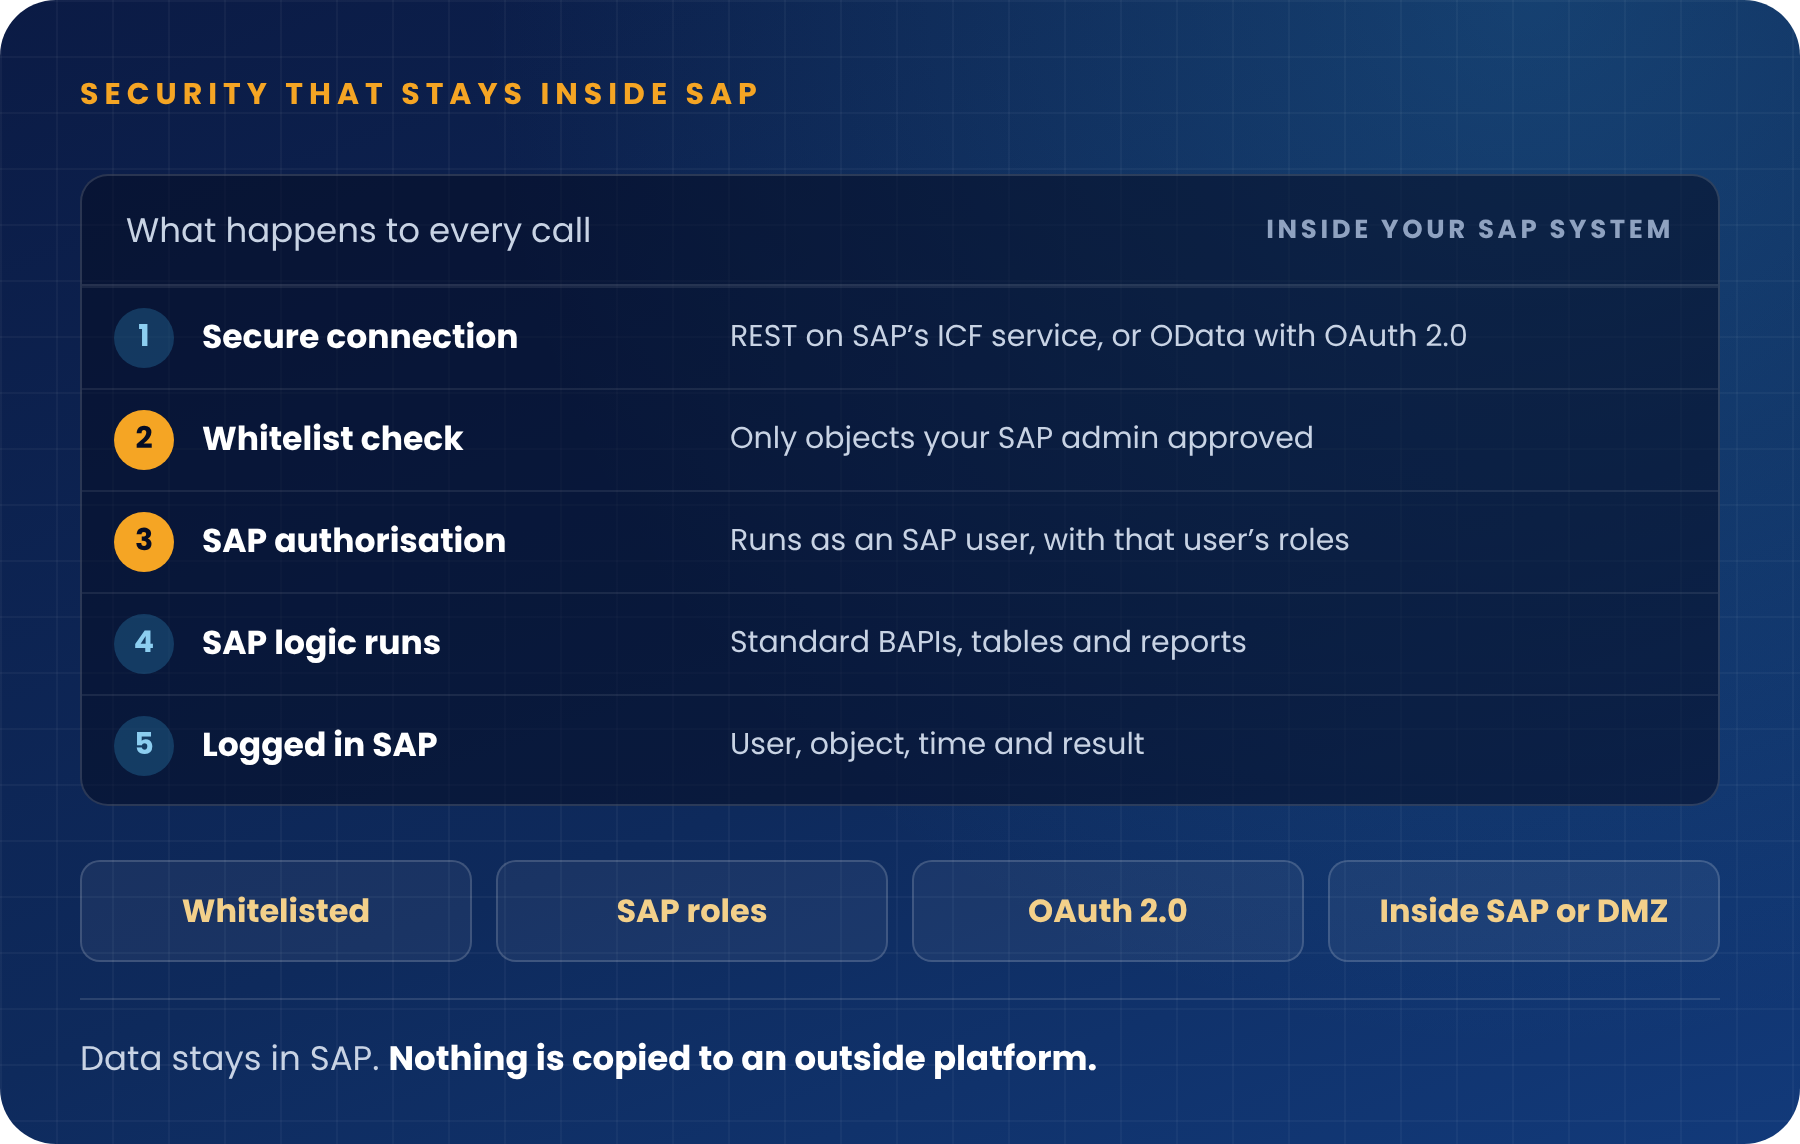Select the SAP roles chip
The width and height of the screenshot is (1800, 1144).
692,911
